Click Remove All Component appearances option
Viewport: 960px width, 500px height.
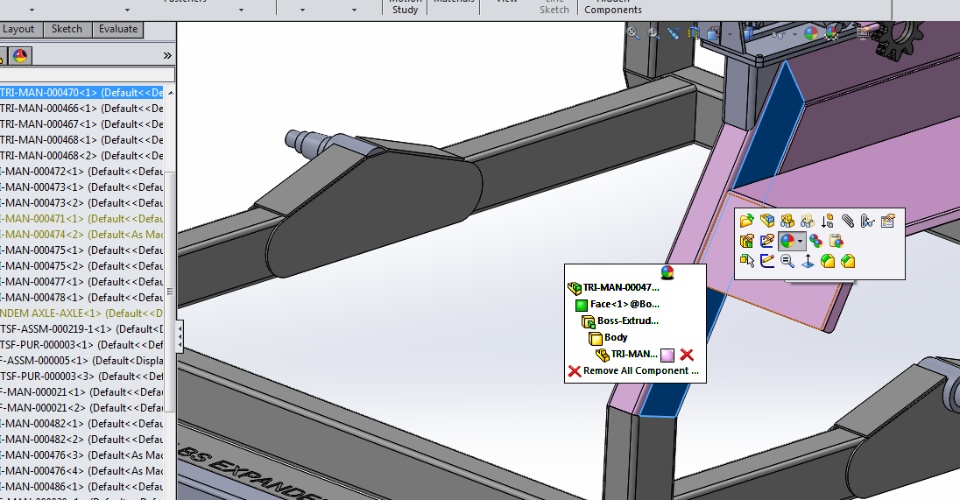[634, 371]
